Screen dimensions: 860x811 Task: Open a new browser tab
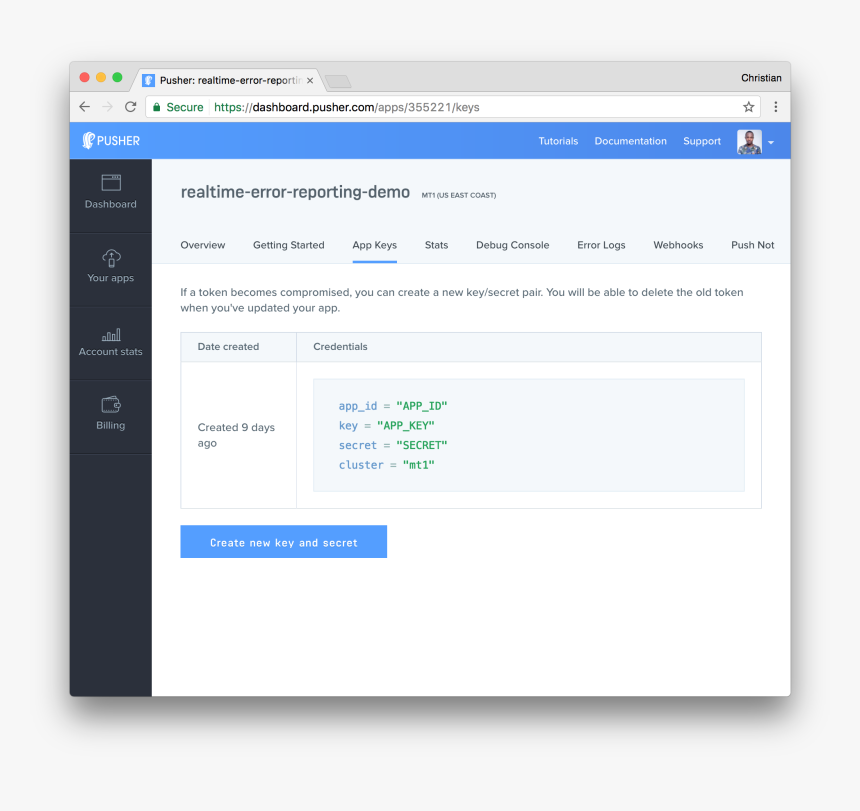pos(338,82)
